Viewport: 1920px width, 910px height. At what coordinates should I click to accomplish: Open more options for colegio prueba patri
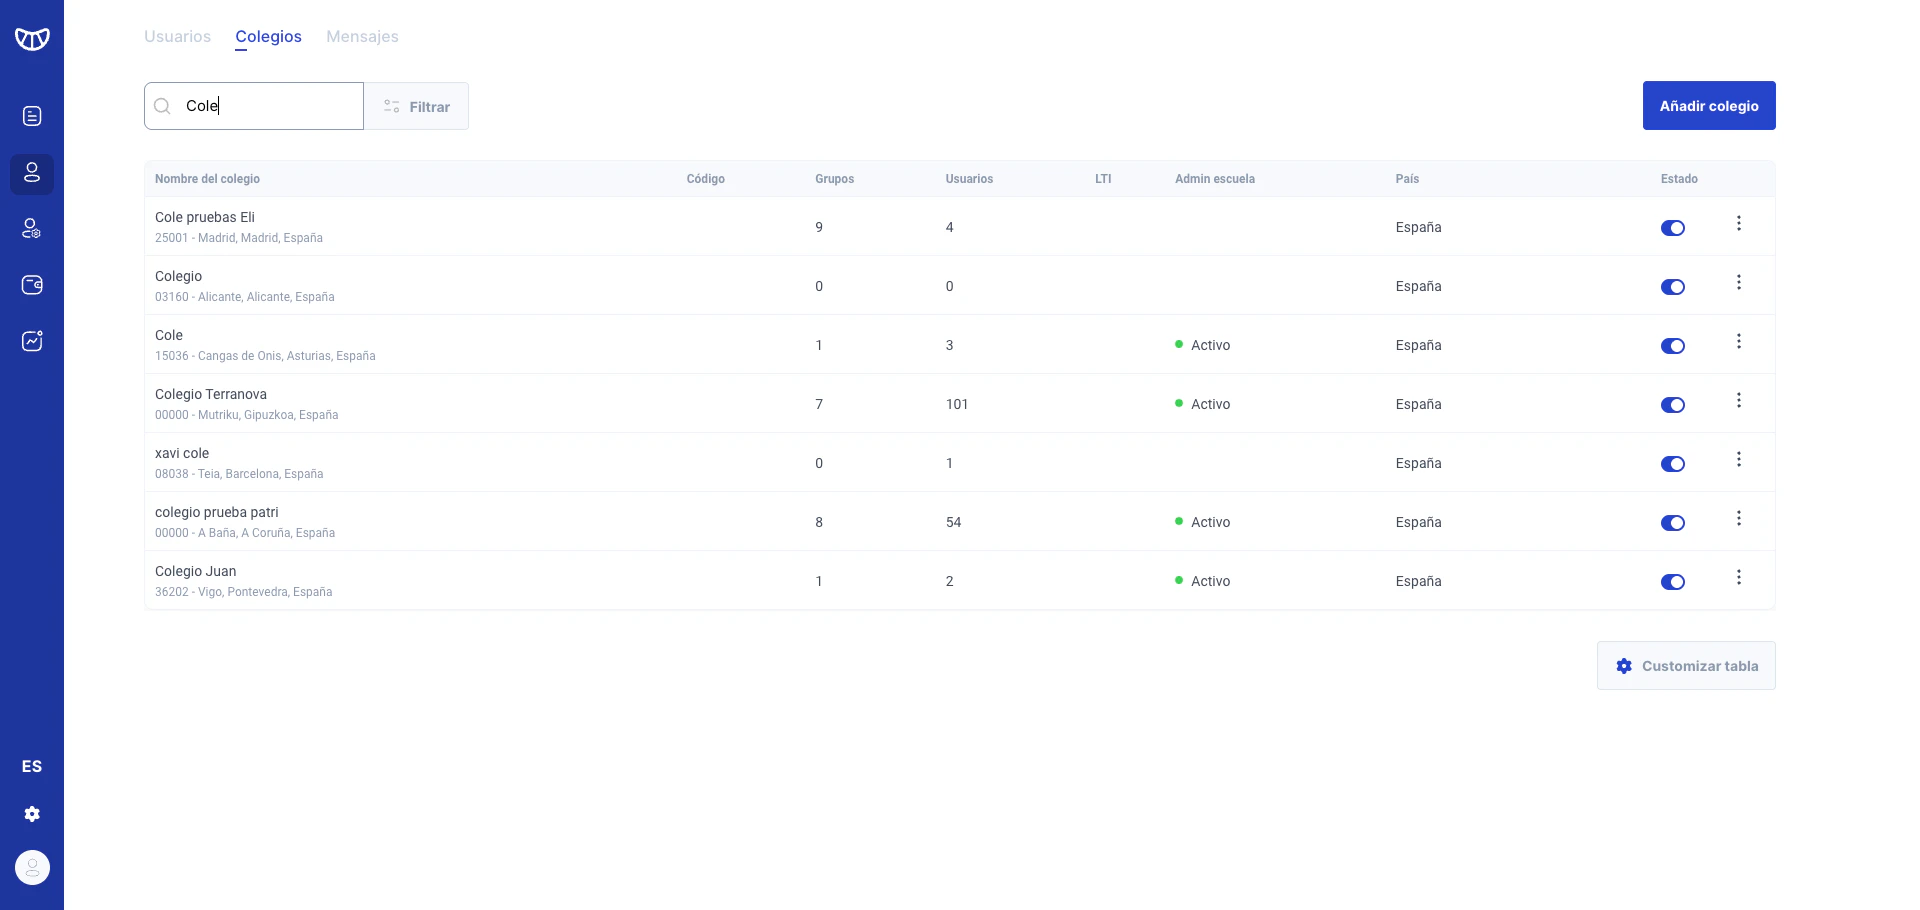point(1739,518)
